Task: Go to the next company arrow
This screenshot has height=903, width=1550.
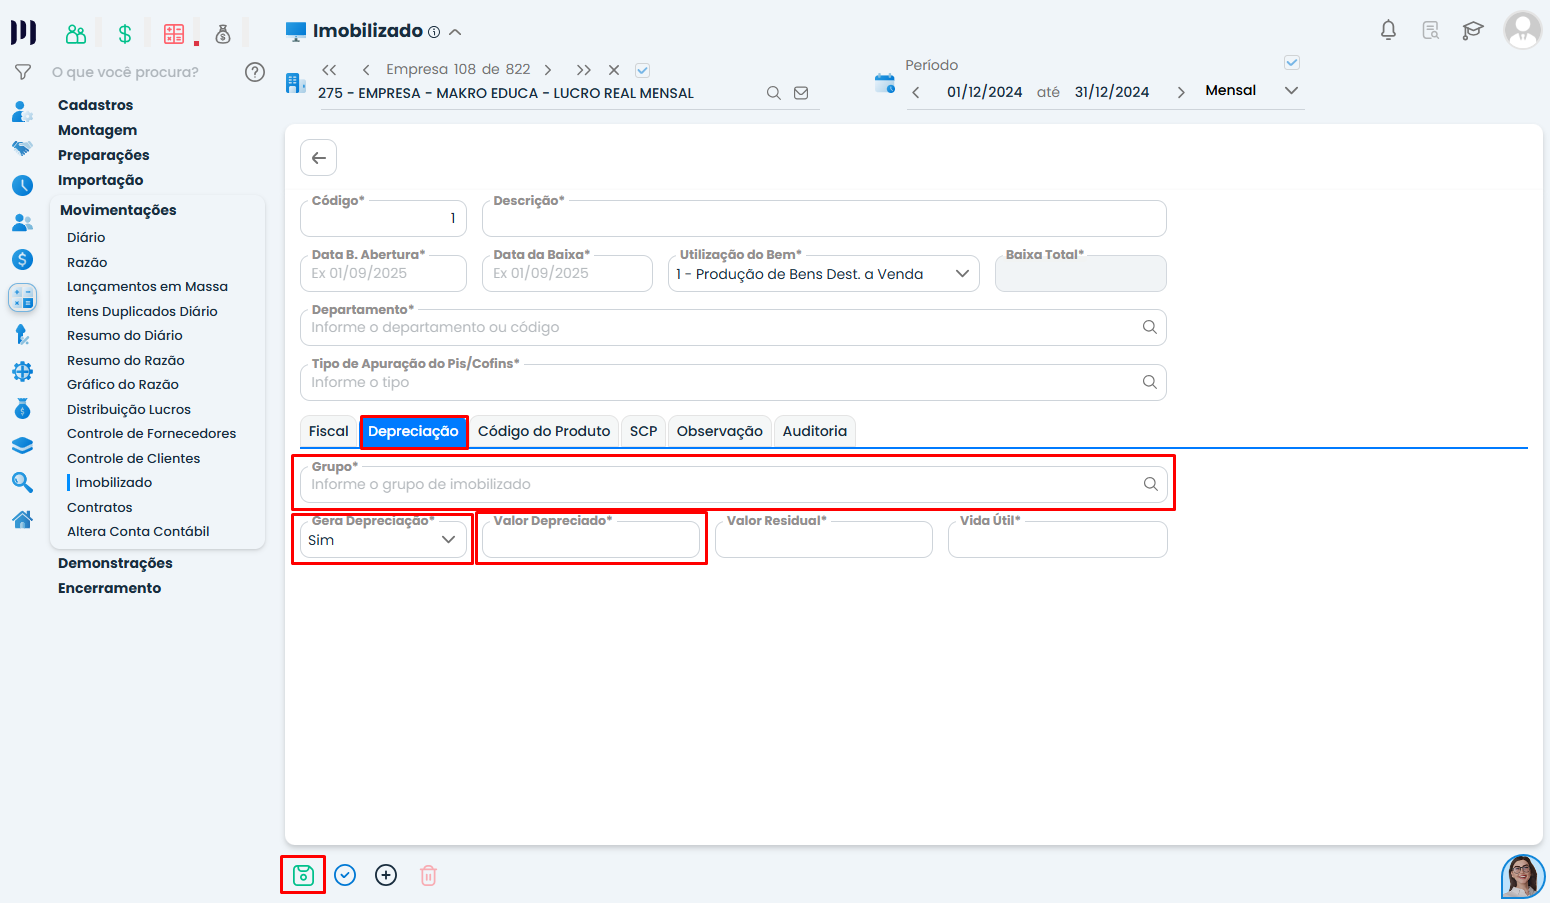Action: (x=548, y=70)
